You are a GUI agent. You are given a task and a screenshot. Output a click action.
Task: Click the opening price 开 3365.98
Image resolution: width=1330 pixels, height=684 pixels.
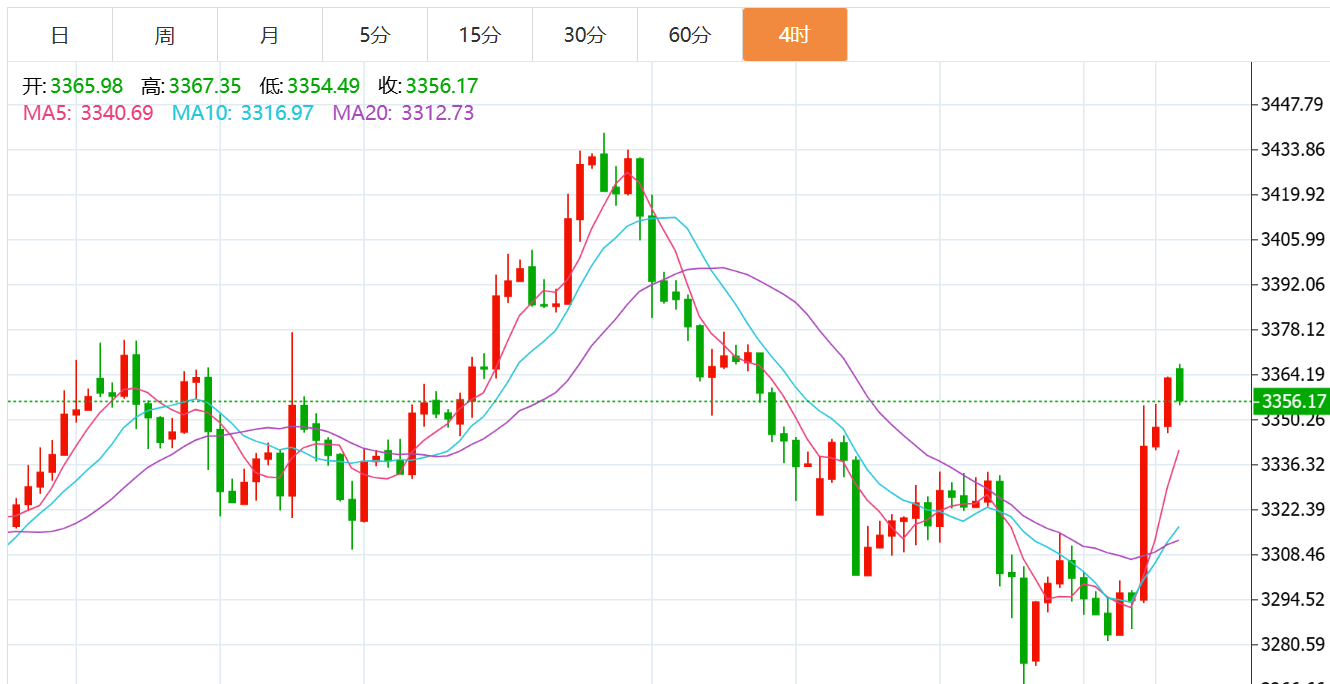click(73, 86)
